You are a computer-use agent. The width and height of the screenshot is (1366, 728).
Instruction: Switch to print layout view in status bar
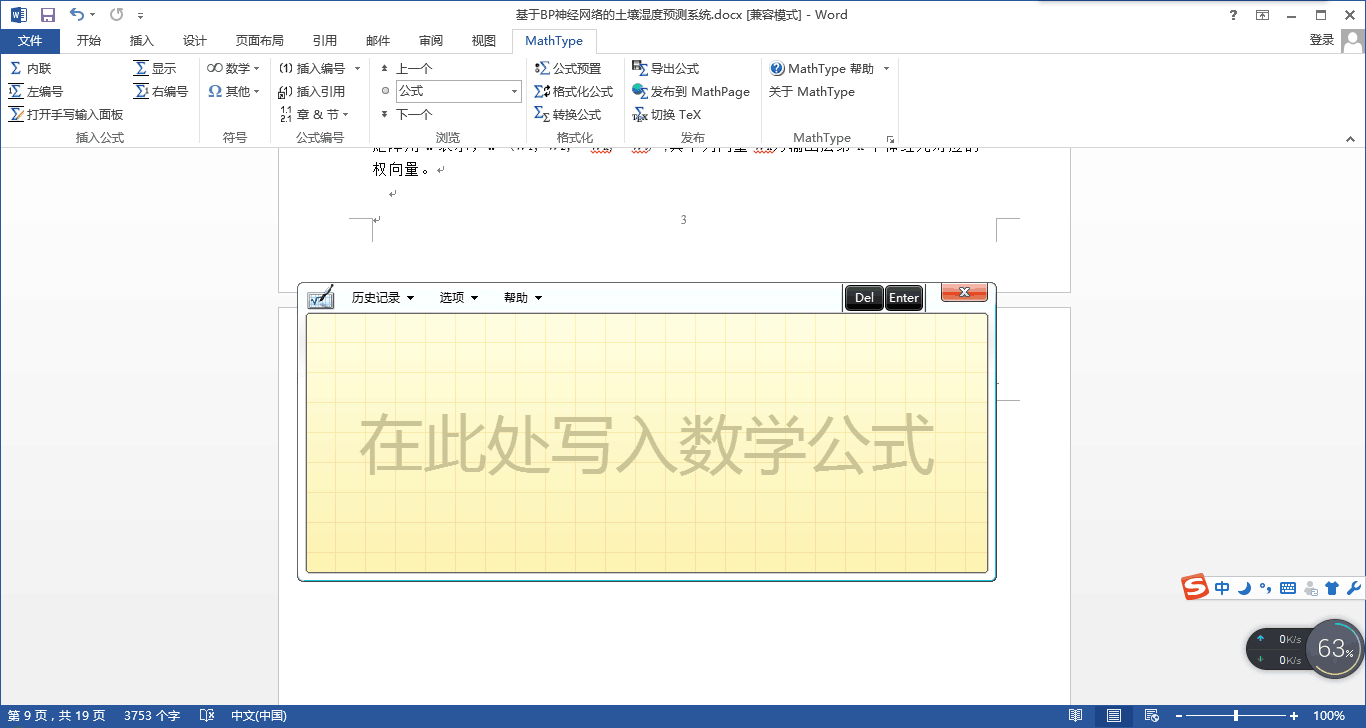pyautogui.click(x=1113, y=716)
